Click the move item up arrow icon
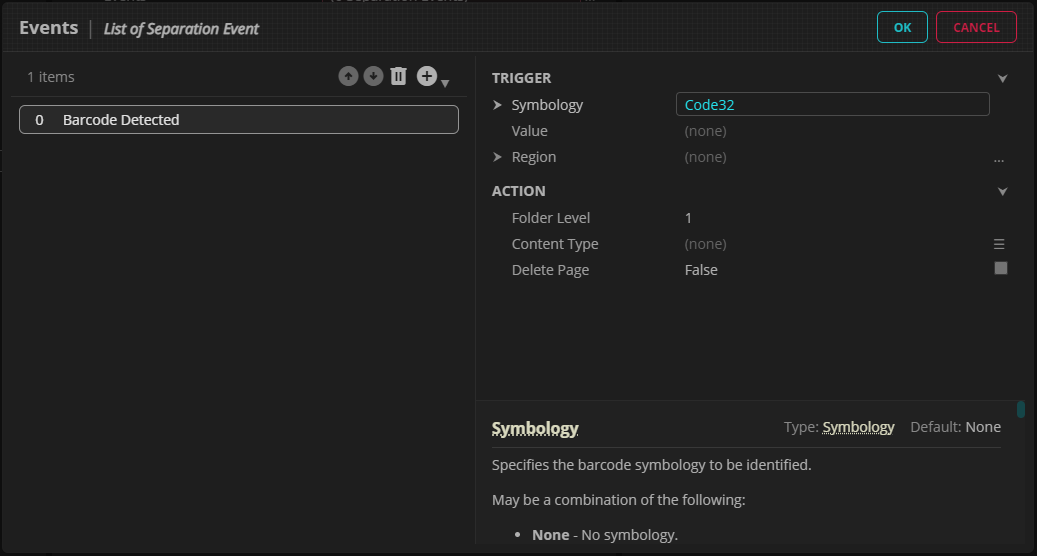 click(348, 76)
